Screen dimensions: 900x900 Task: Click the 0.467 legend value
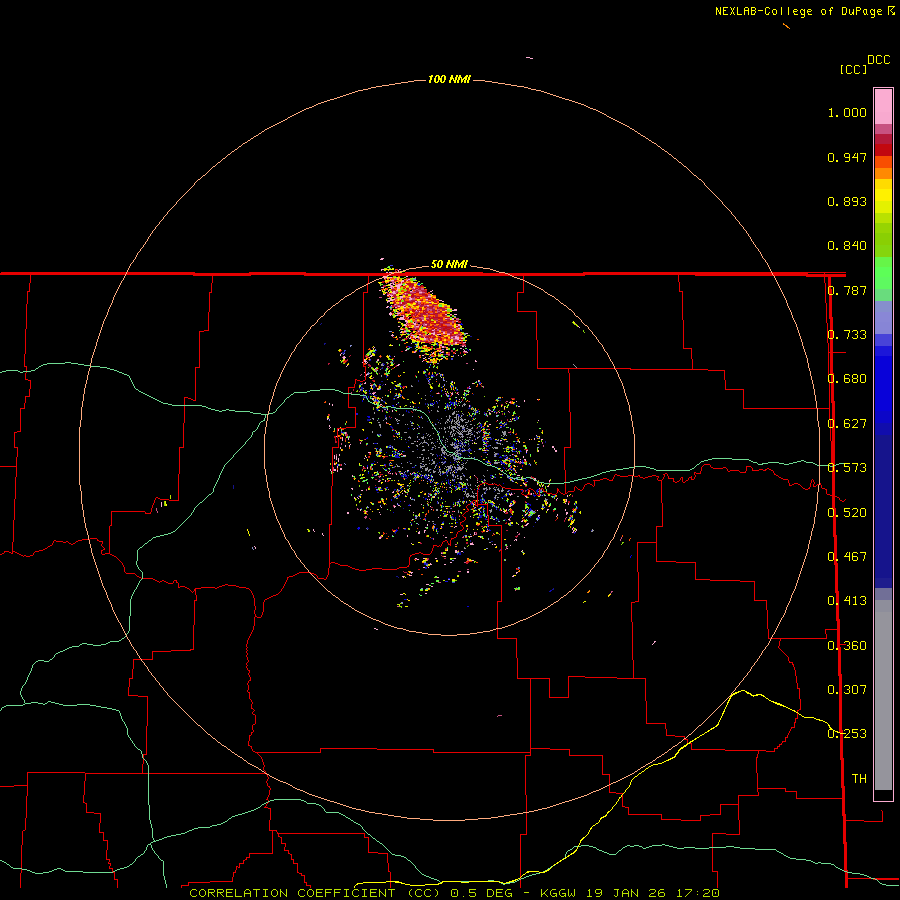pos(847,557)
